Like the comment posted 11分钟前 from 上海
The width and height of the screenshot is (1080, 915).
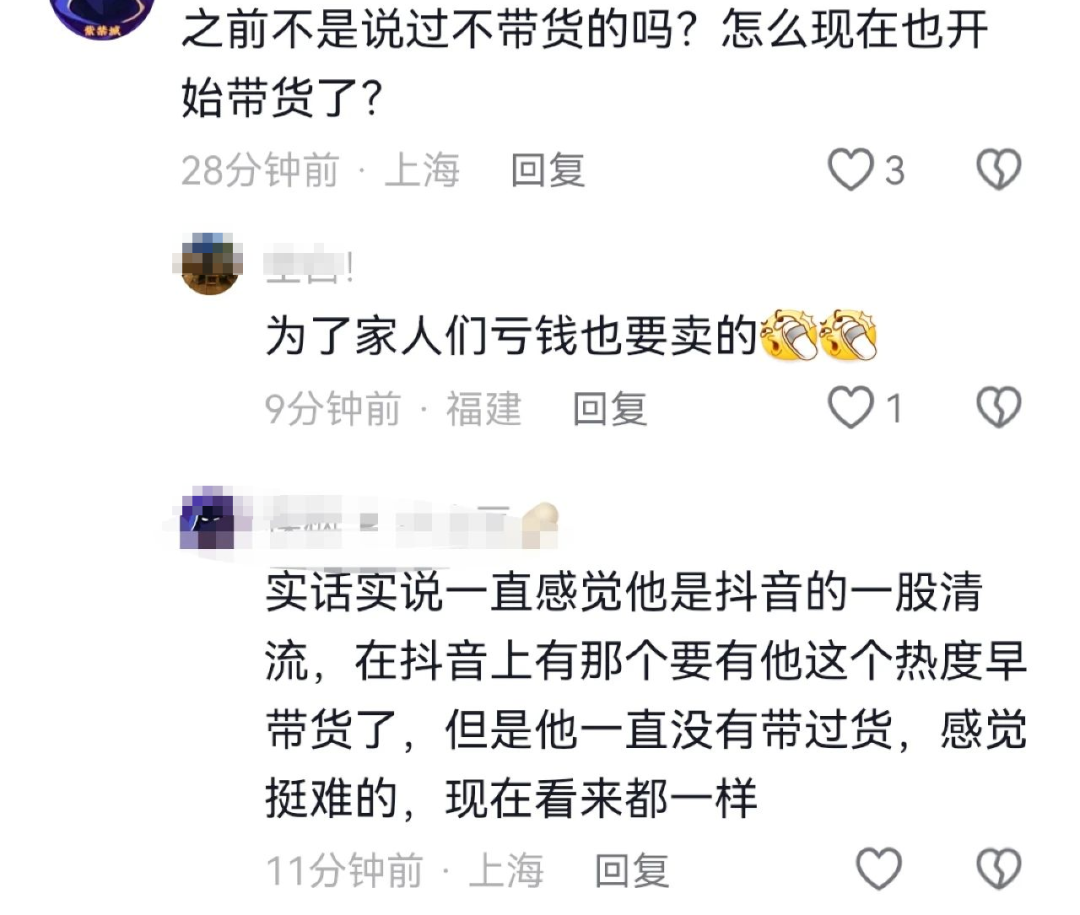pos(878,868)
